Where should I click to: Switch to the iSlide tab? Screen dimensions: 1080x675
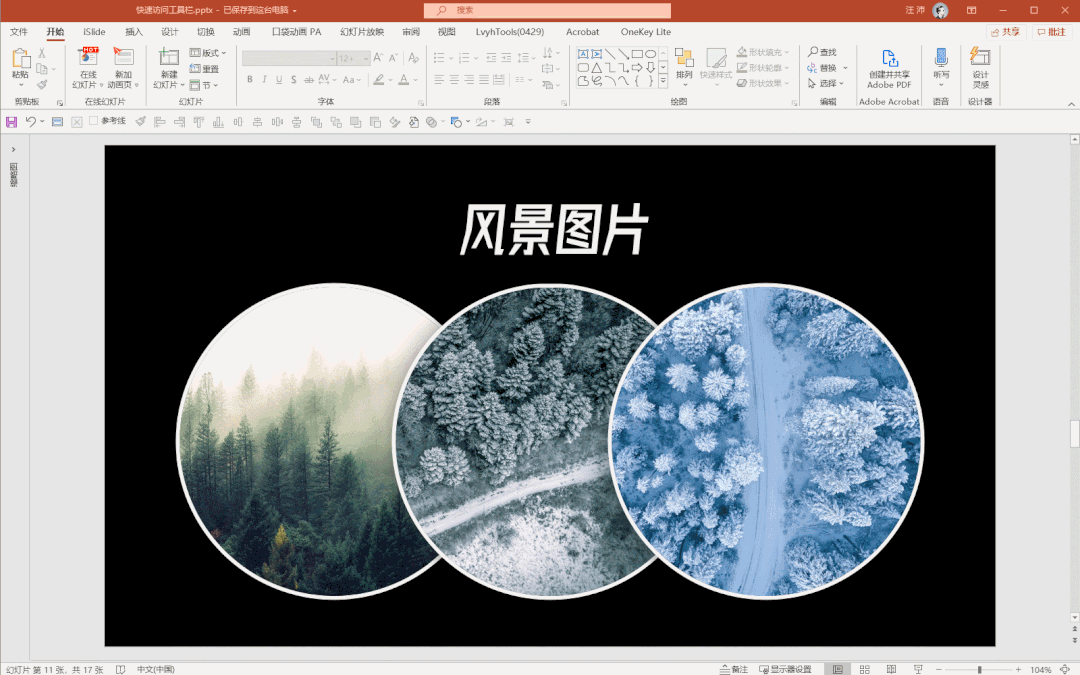(94, 32)
